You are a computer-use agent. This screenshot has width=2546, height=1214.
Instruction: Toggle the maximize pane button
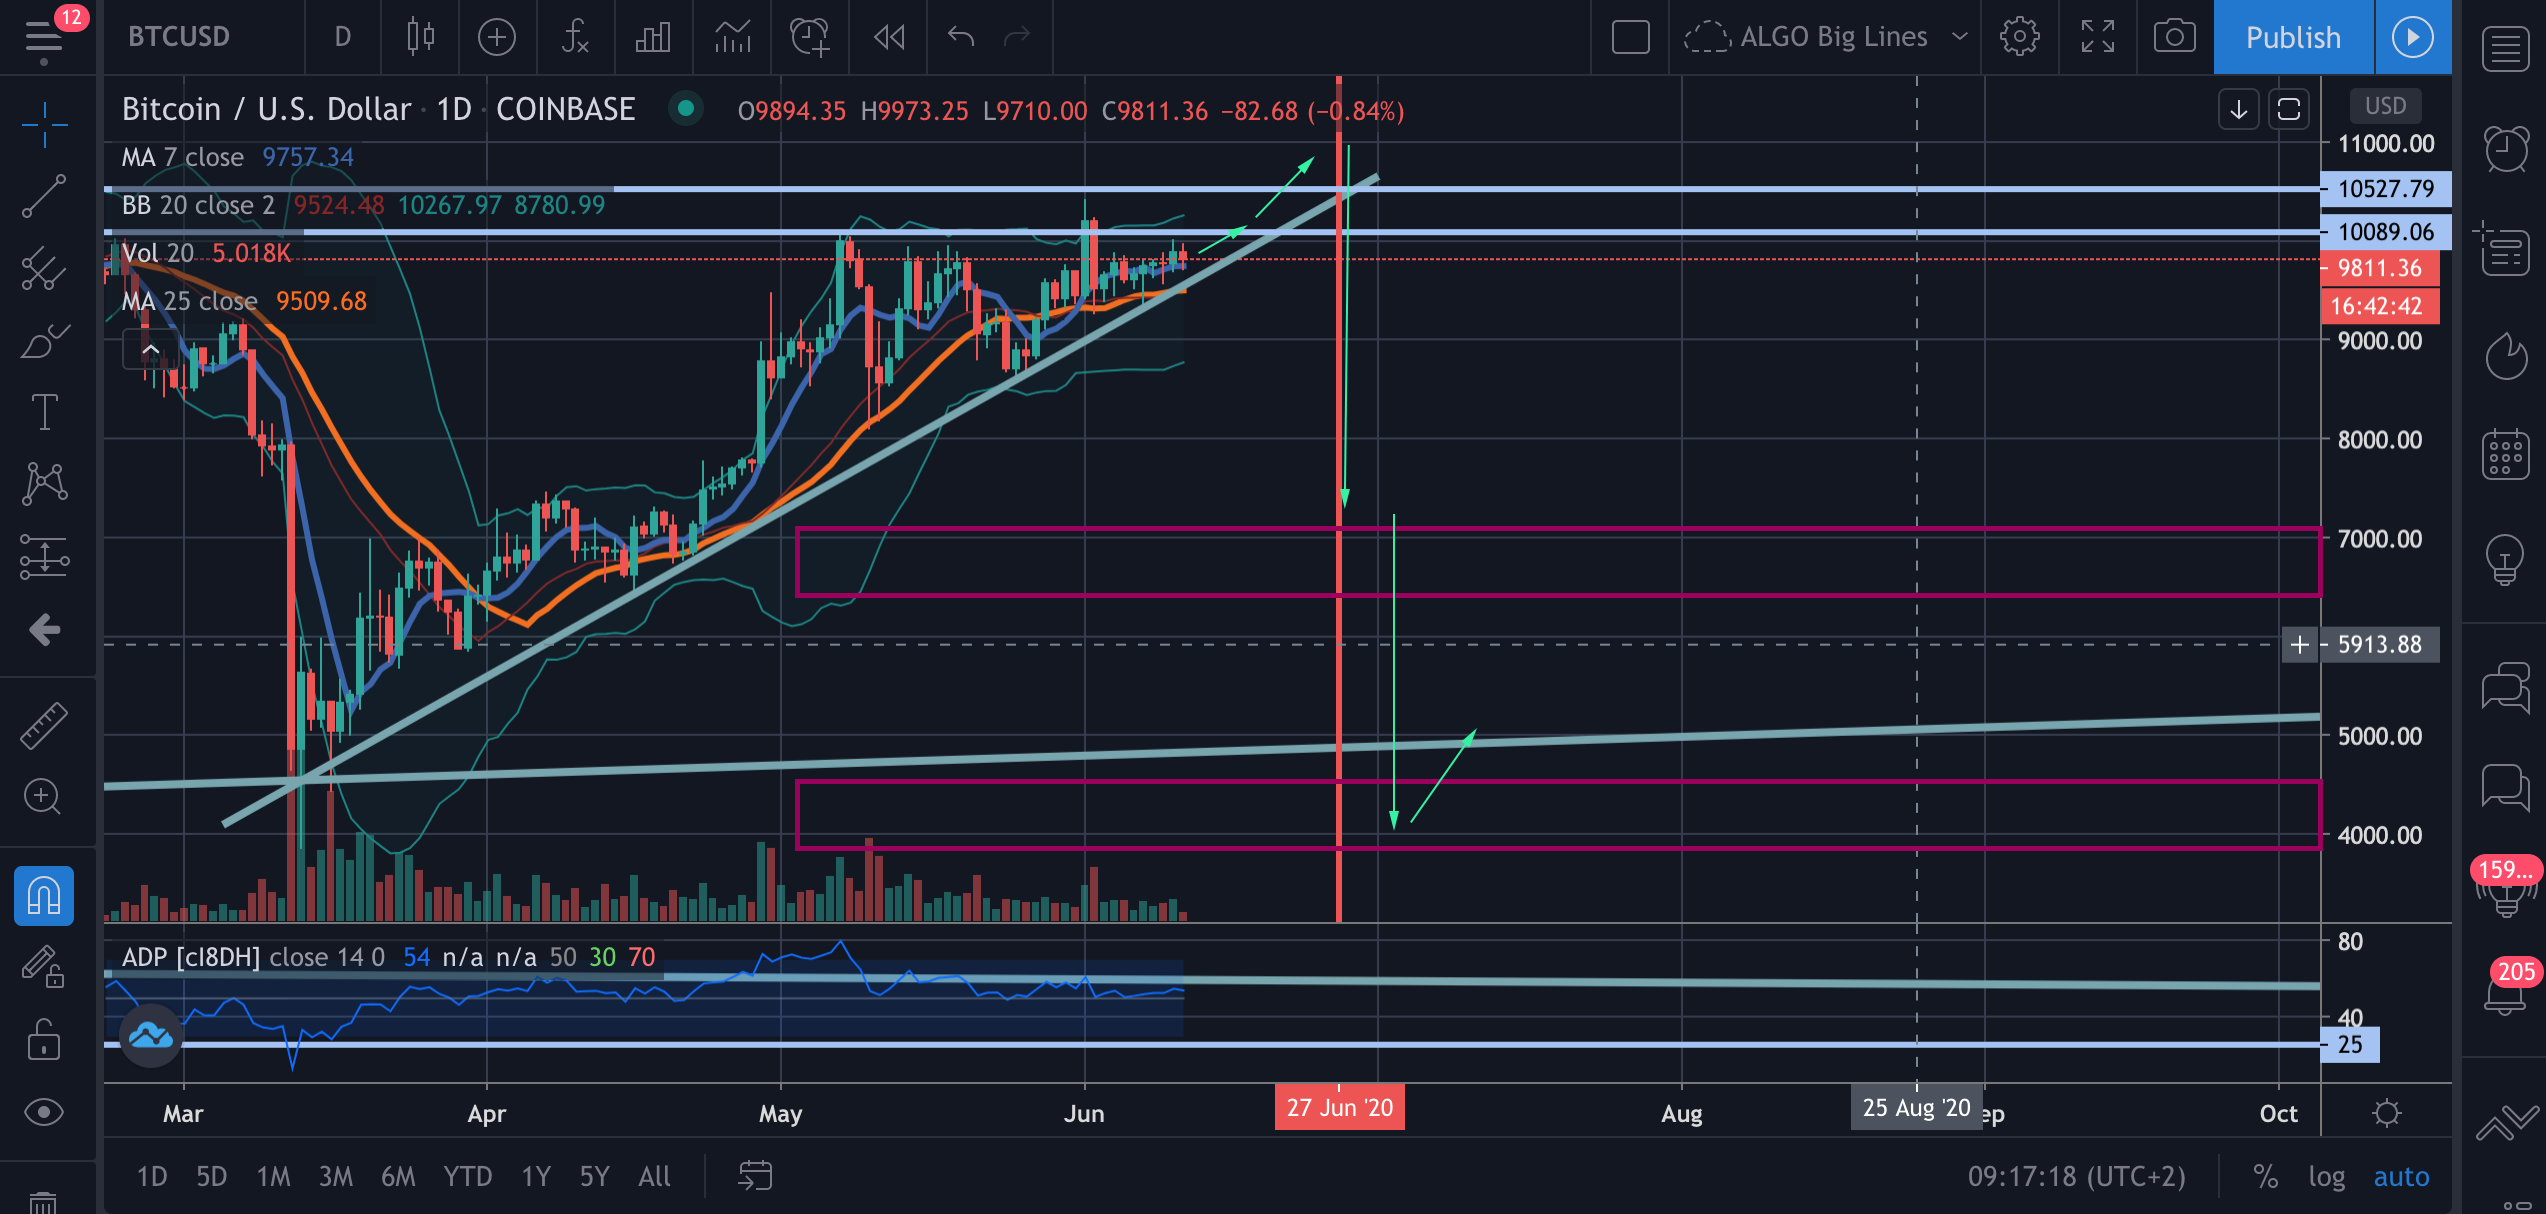pos(2289,109)
